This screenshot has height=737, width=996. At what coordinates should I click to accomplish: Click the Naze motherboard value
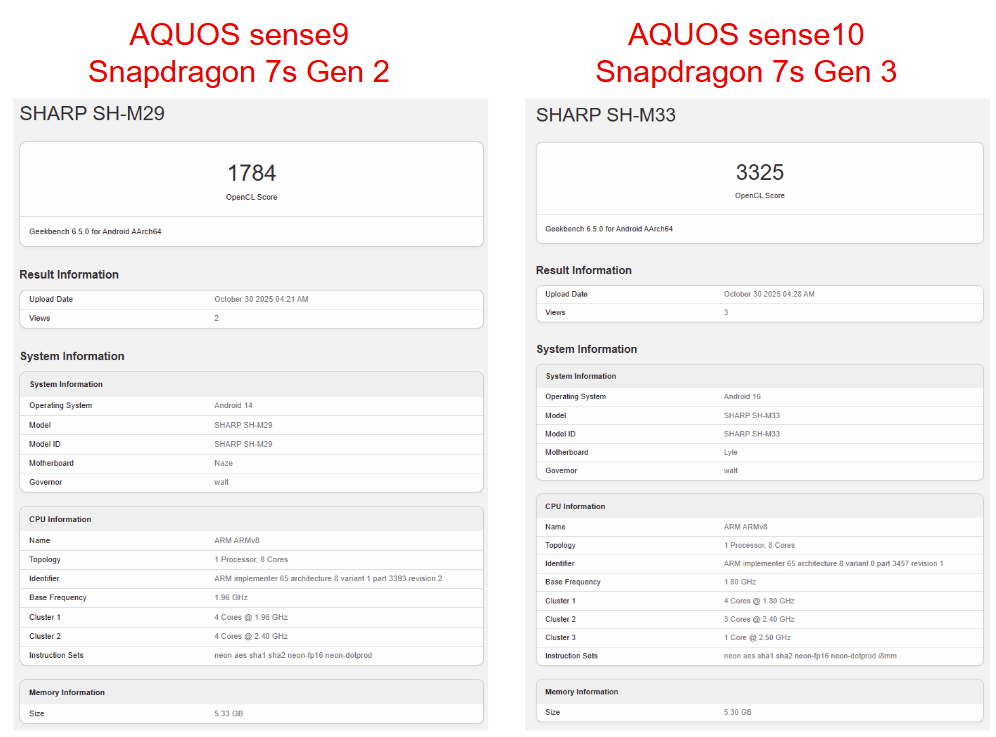point(223,463)
